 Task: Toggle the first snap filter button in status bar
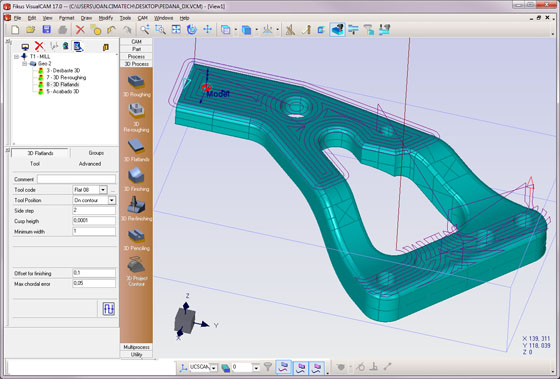tap(284, 367)
